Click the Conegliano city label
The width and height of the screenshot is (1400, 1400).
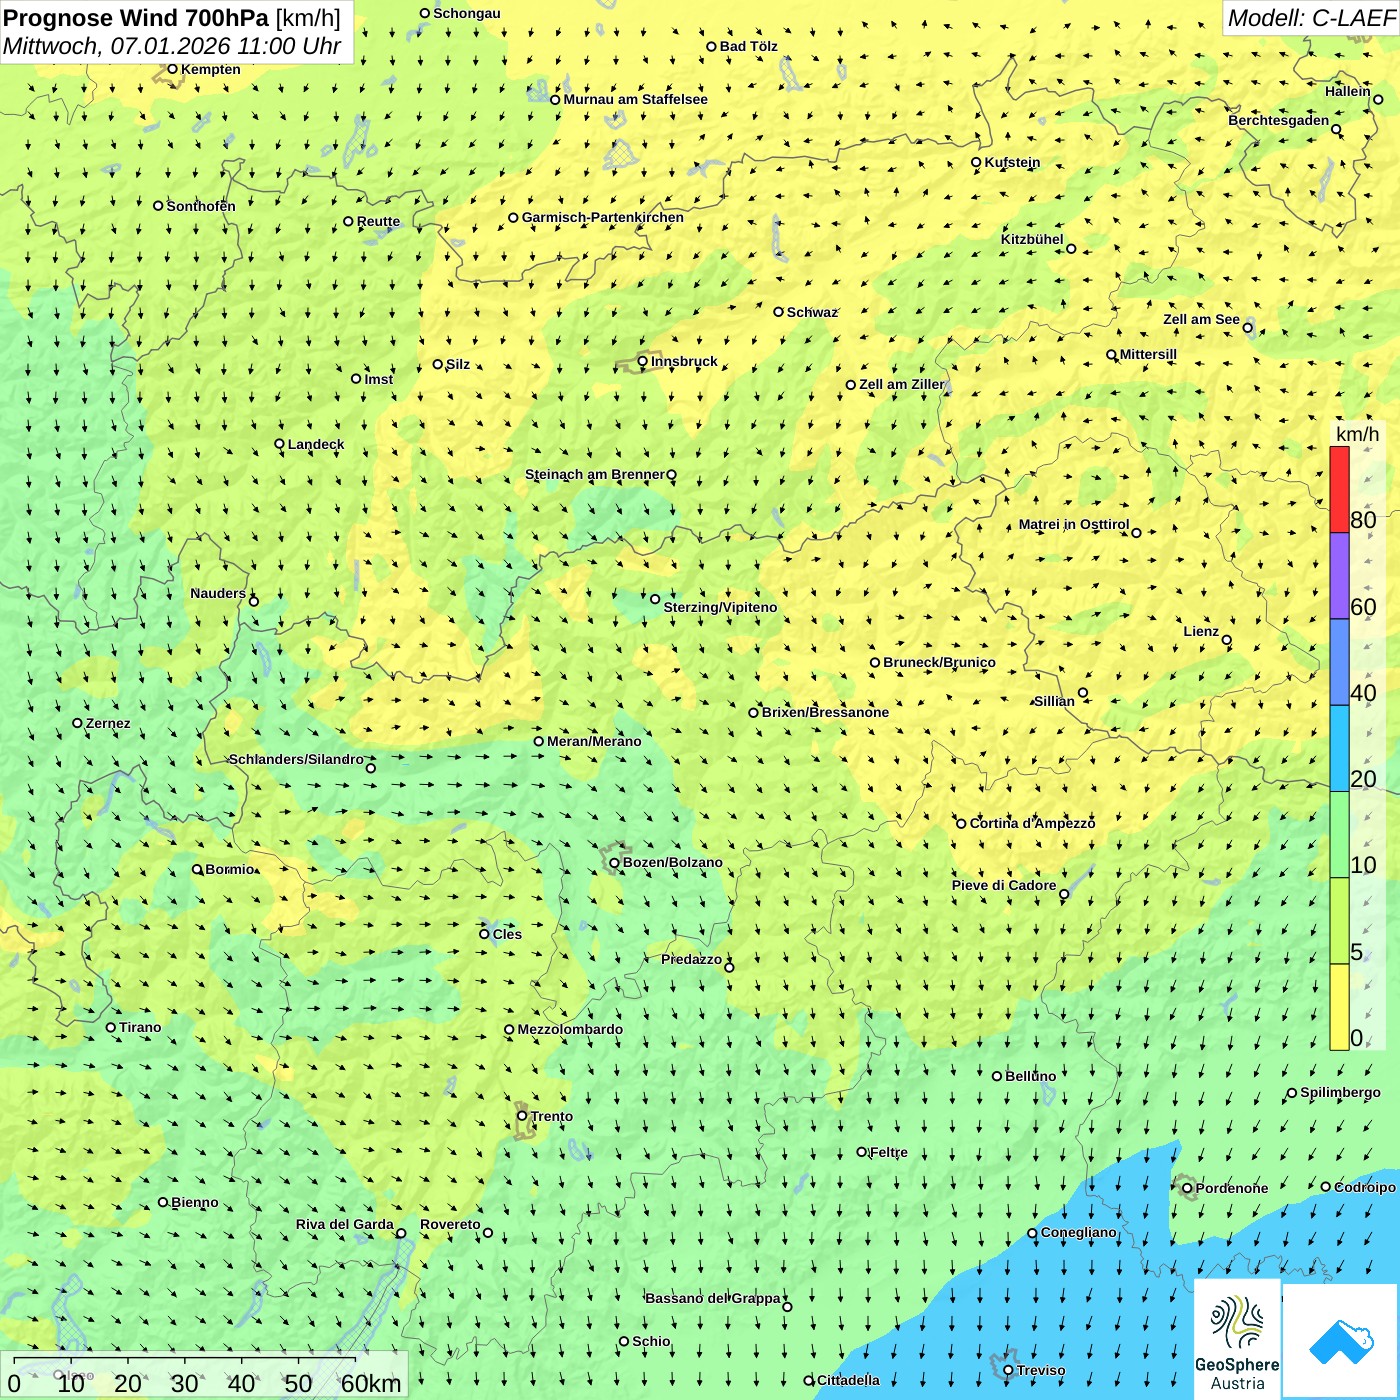1078,1232
